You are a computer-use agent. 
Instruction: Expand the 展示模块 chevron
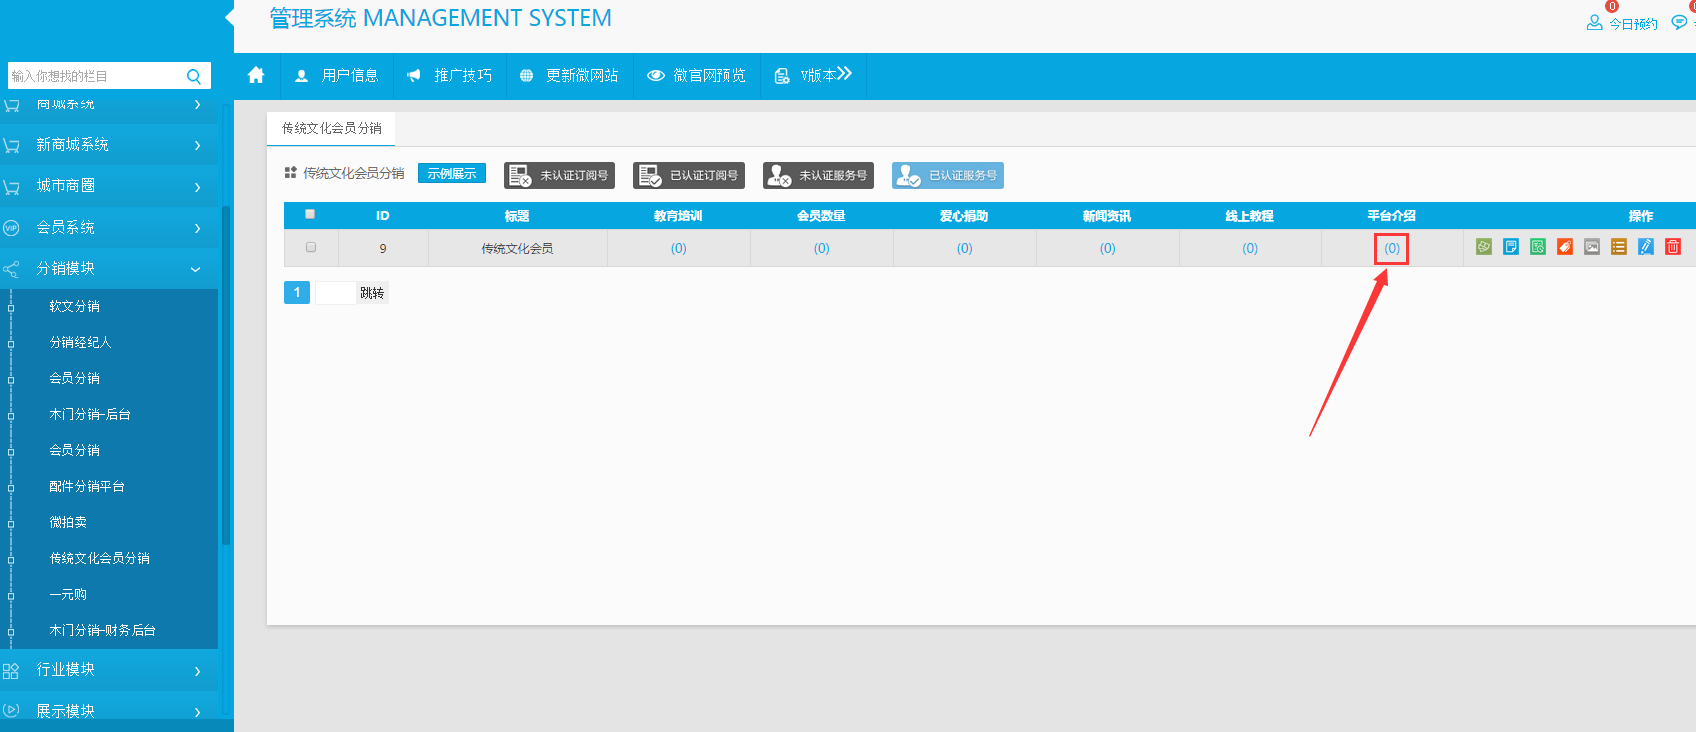pos(197,712)
